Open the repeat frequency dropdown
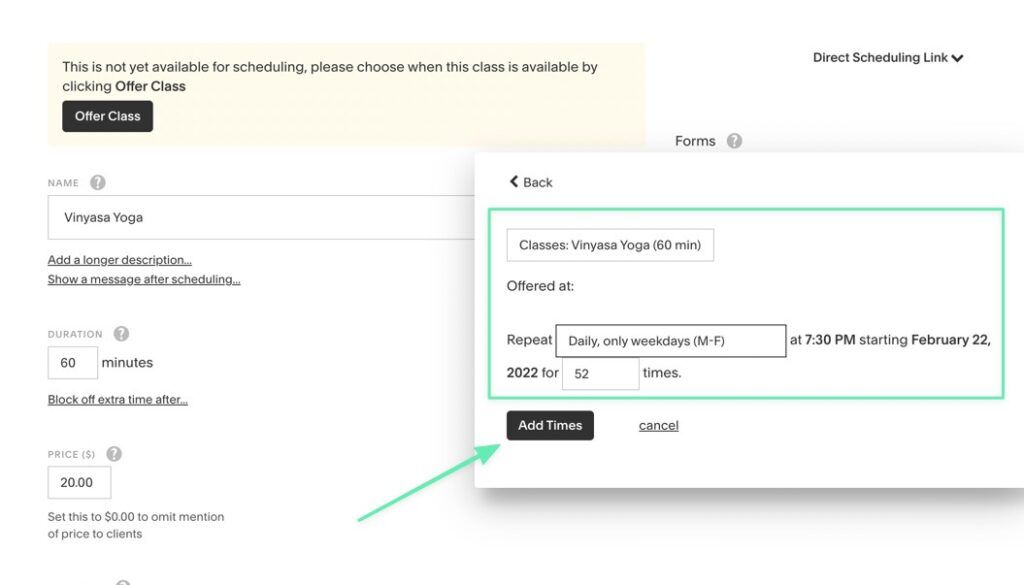Screen dimensions: 1024x585 click(x=670, y=340)
